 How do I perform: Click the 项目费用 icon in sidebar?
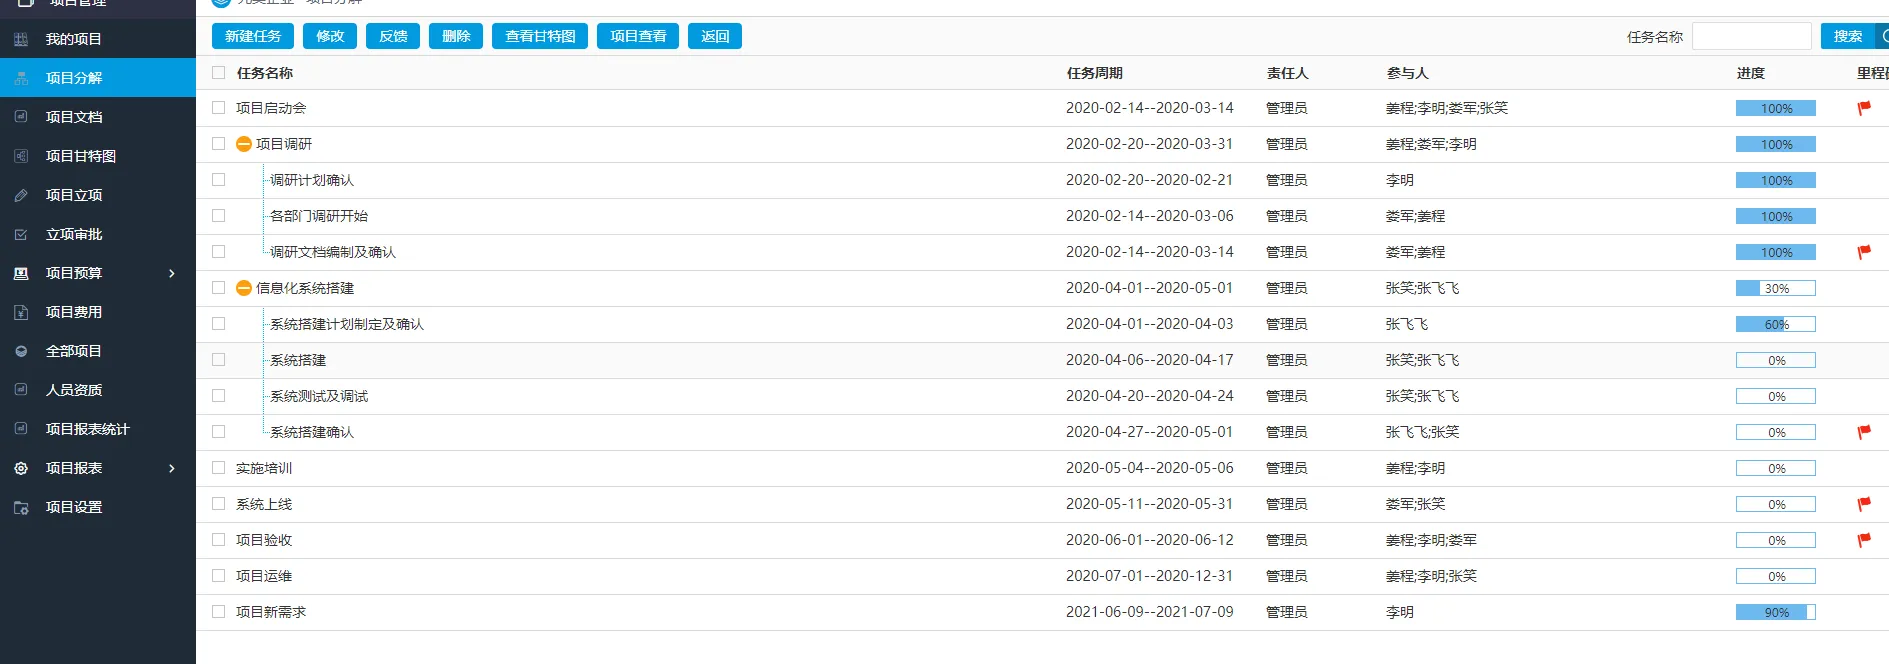(21, 312)
